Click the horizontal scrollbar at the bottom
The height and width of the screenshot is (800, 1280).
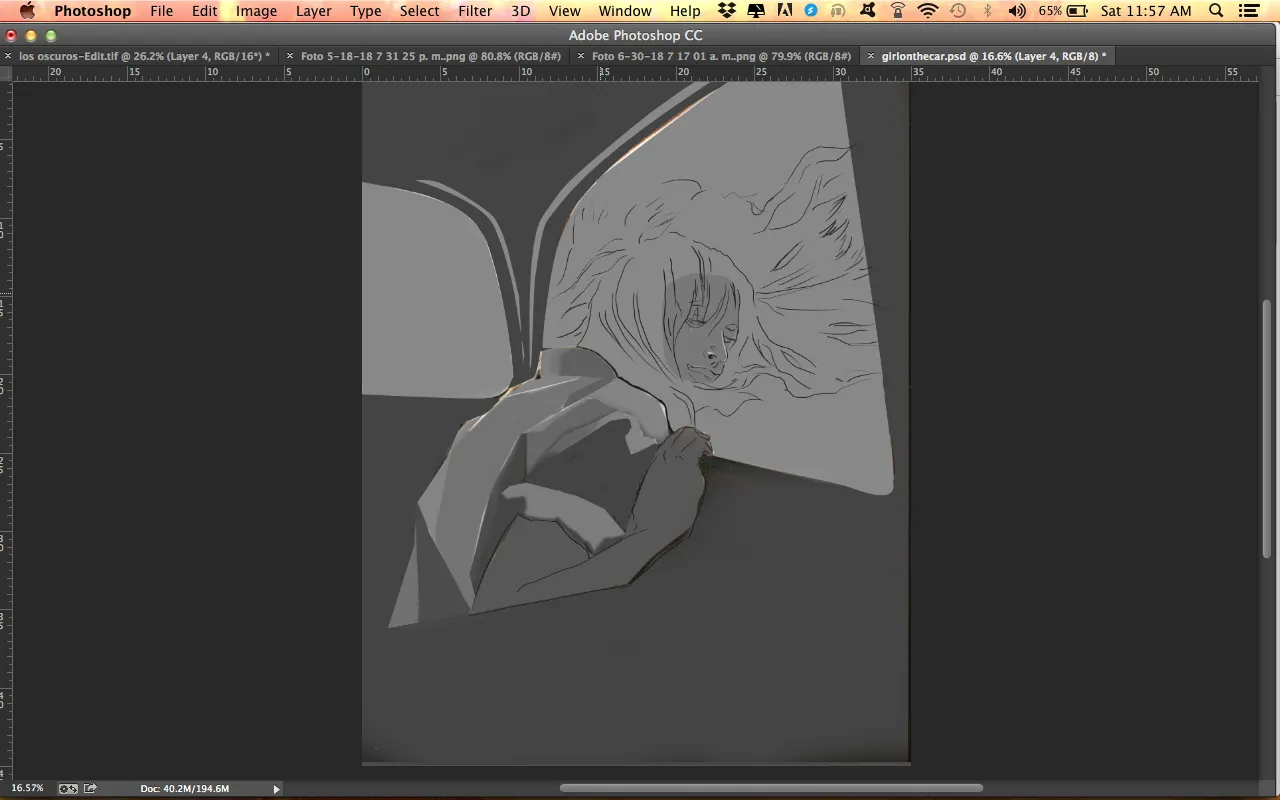click(770, 788)
